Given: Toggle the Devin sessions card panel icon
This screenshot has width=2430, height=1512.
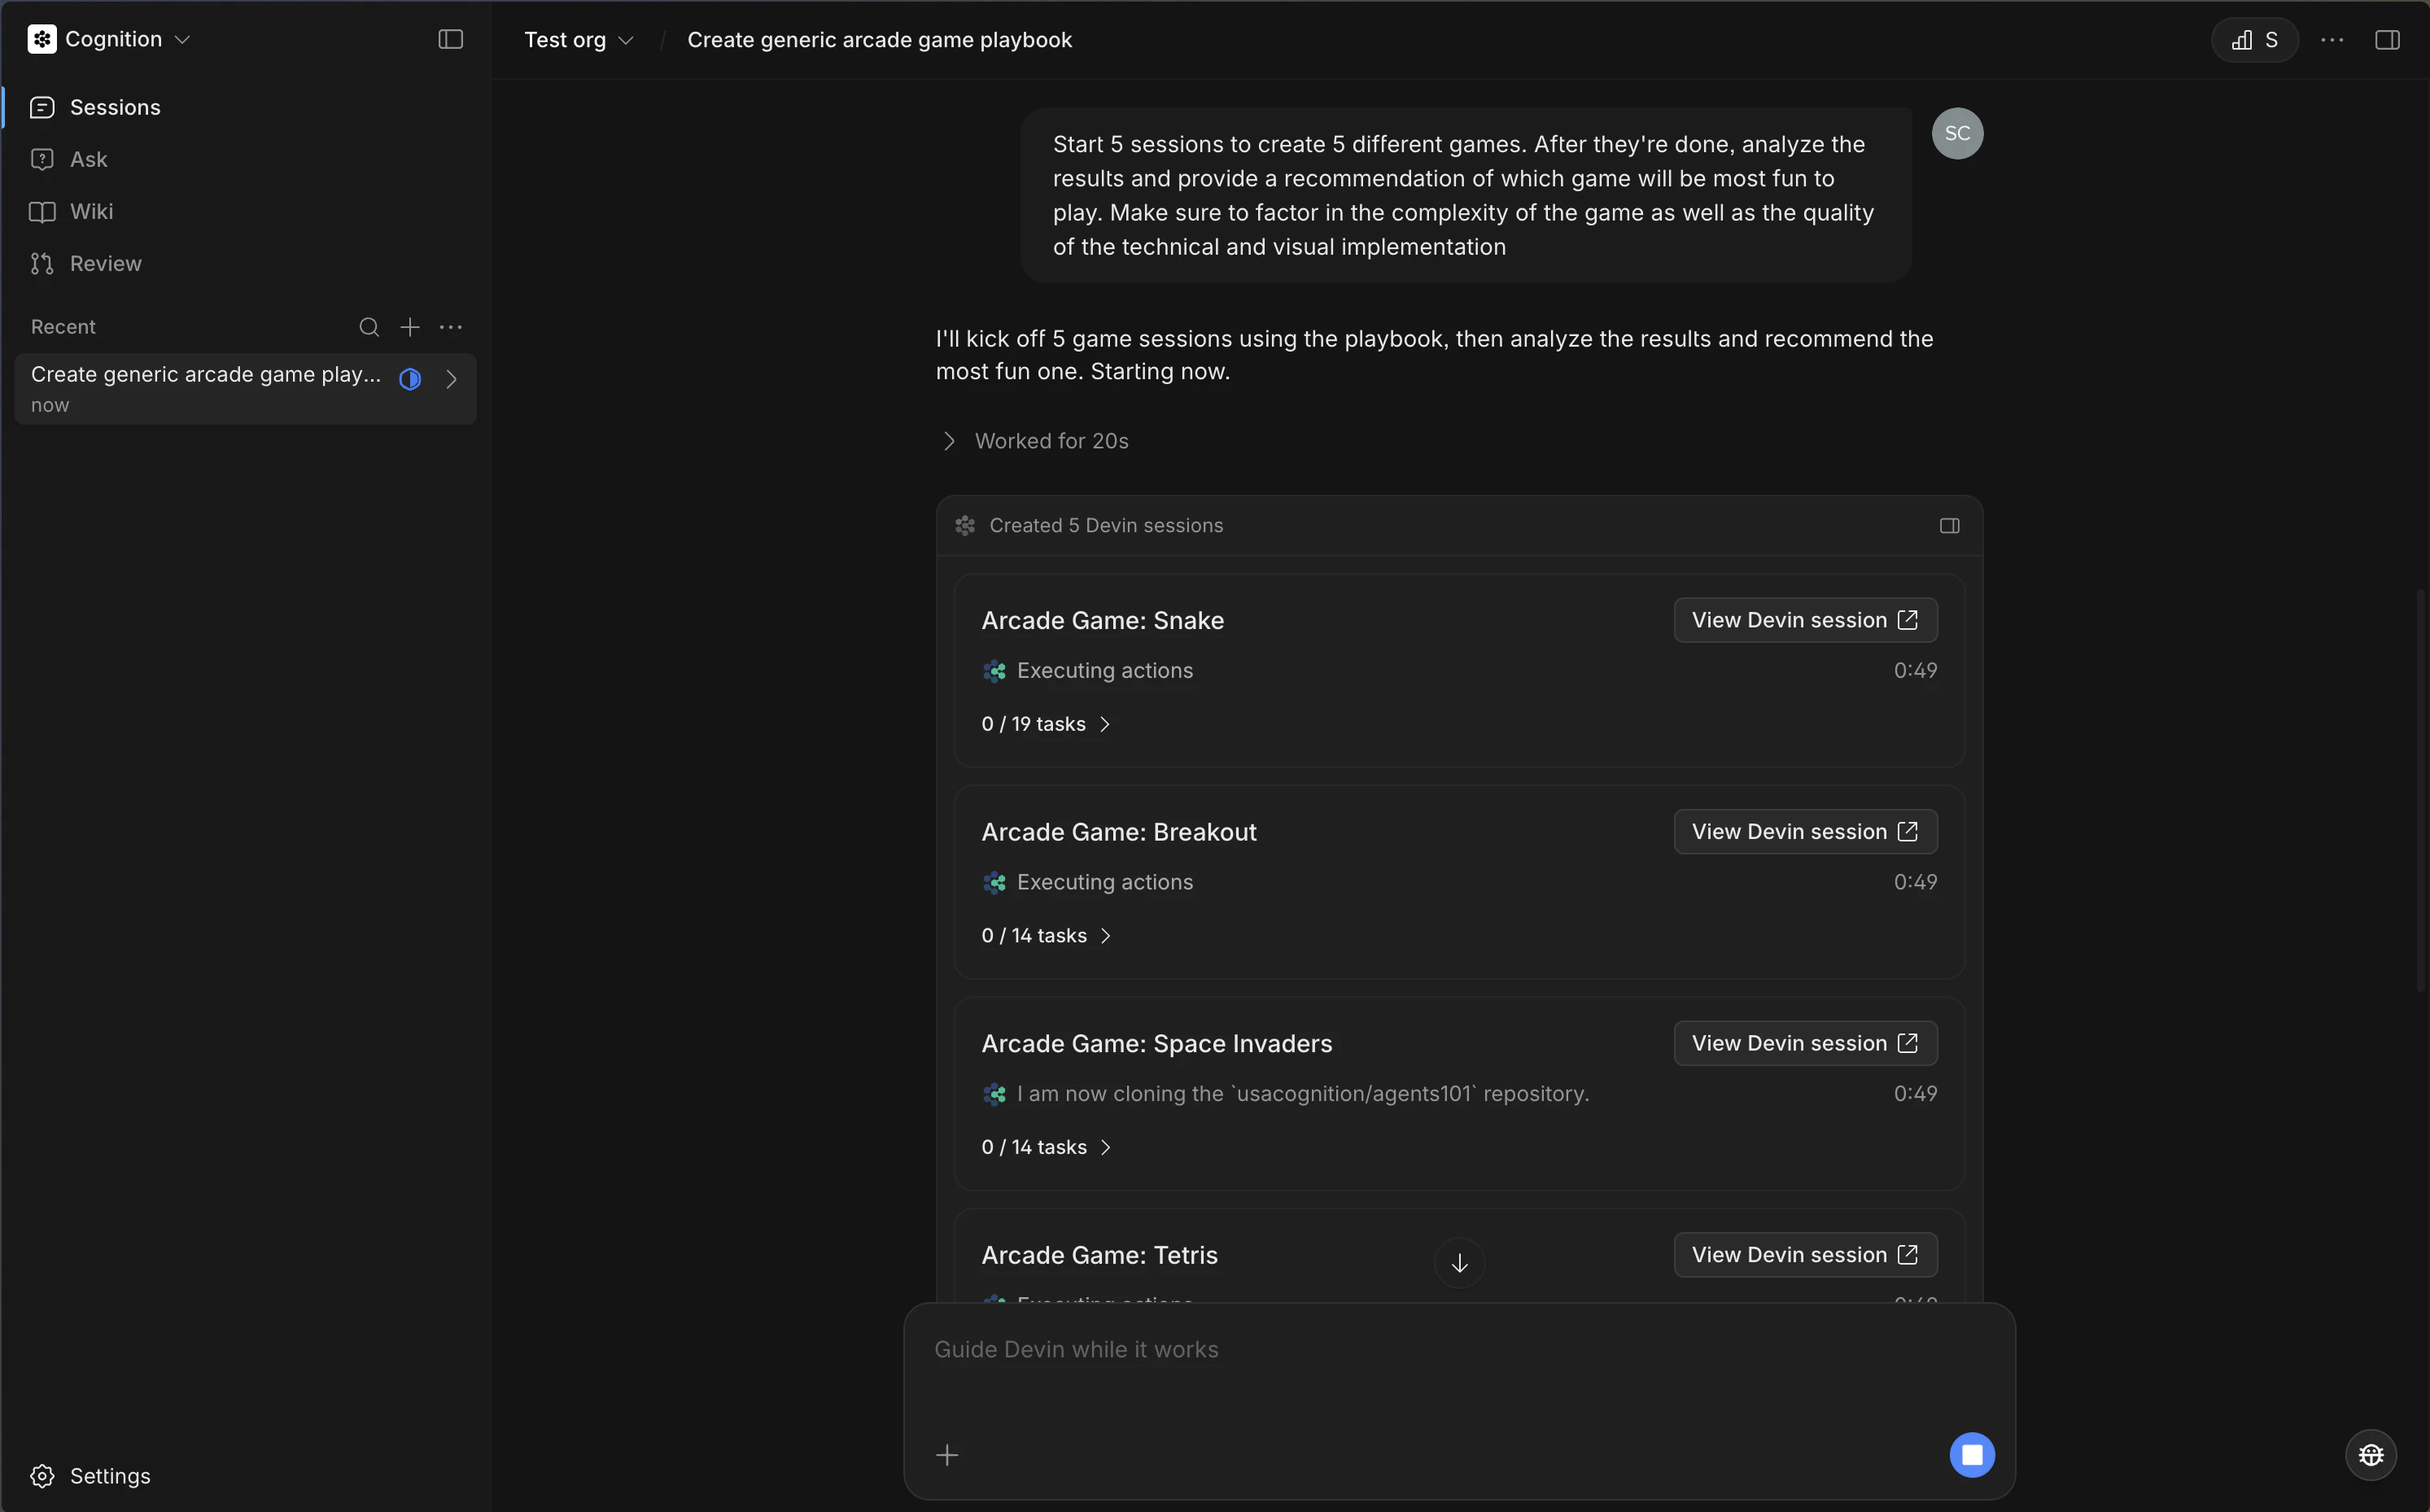Looking at the screenshot, I should coord(1949,526).
